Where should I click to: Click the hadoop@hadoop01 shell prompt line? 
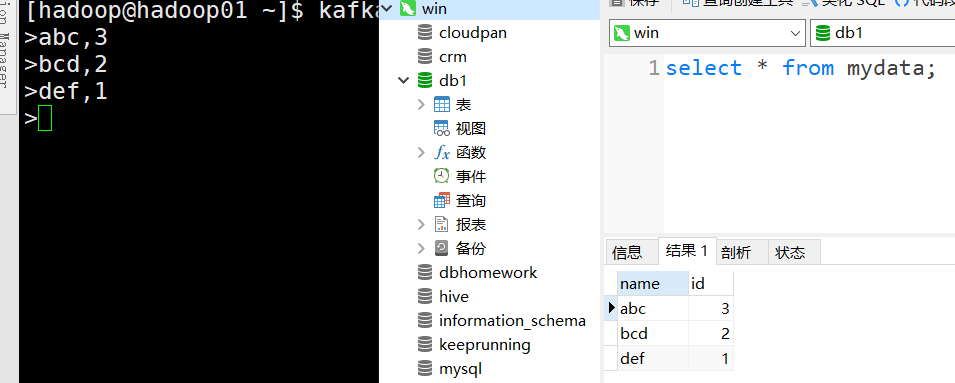point(201,11)
